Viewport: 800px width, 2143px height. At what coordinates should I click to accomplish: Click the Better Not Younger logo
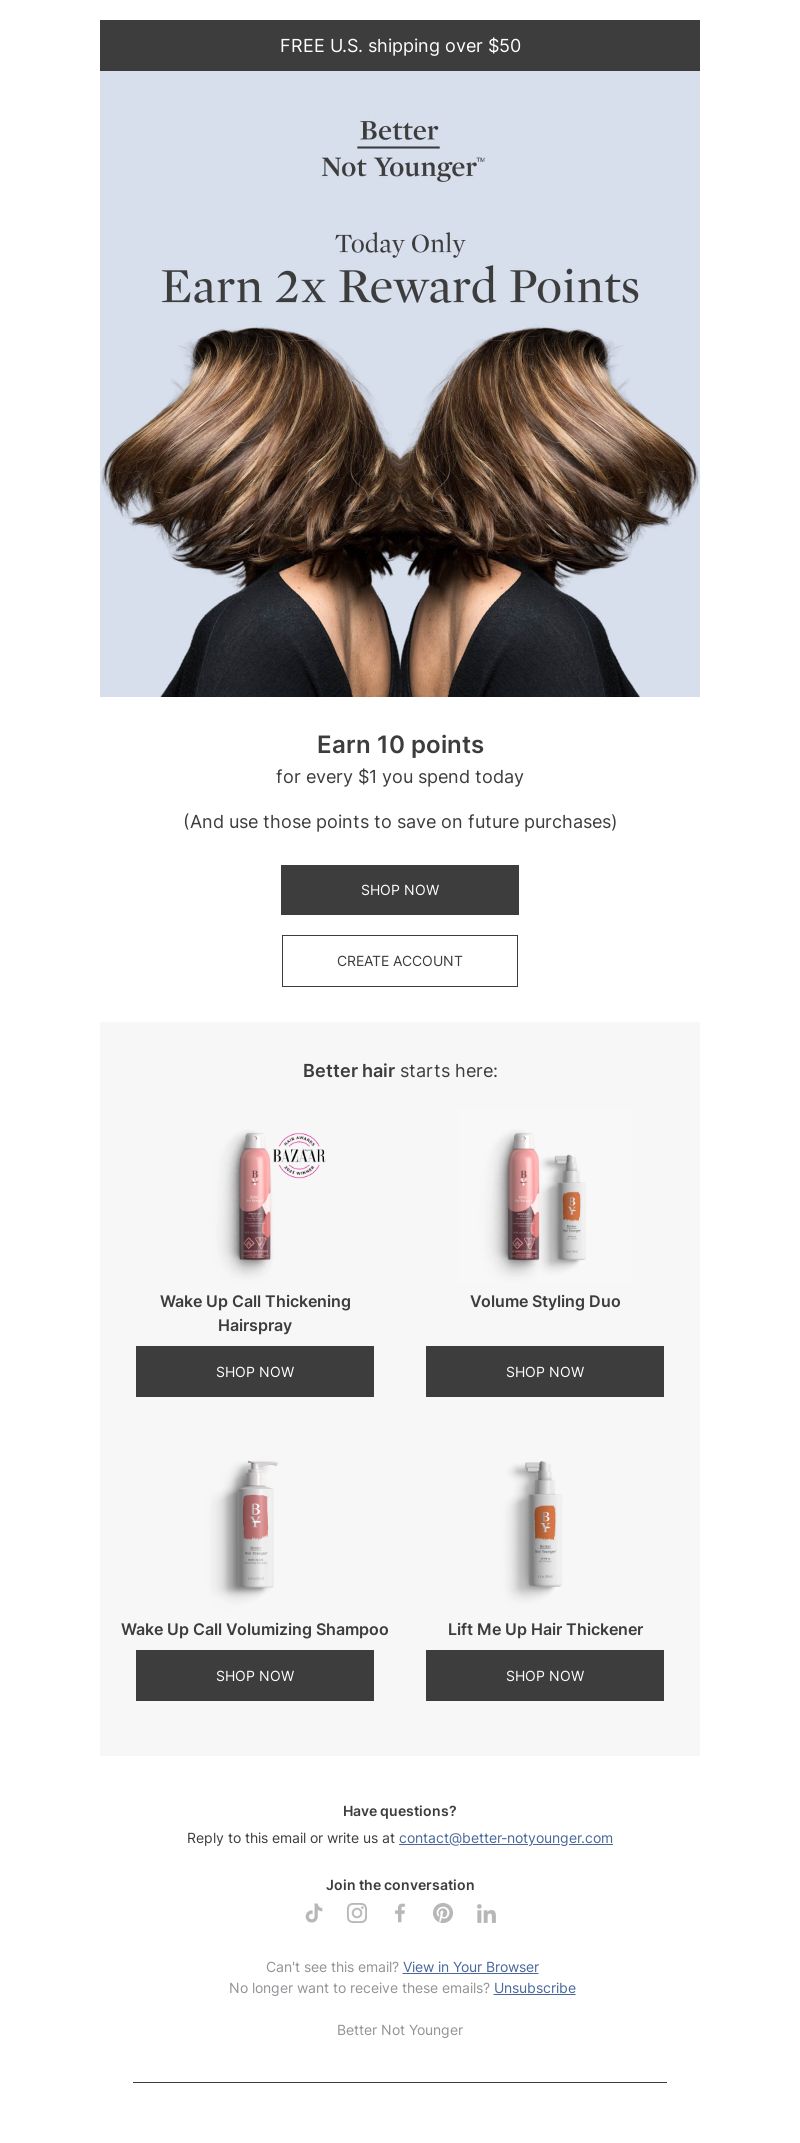pos(401,149)
